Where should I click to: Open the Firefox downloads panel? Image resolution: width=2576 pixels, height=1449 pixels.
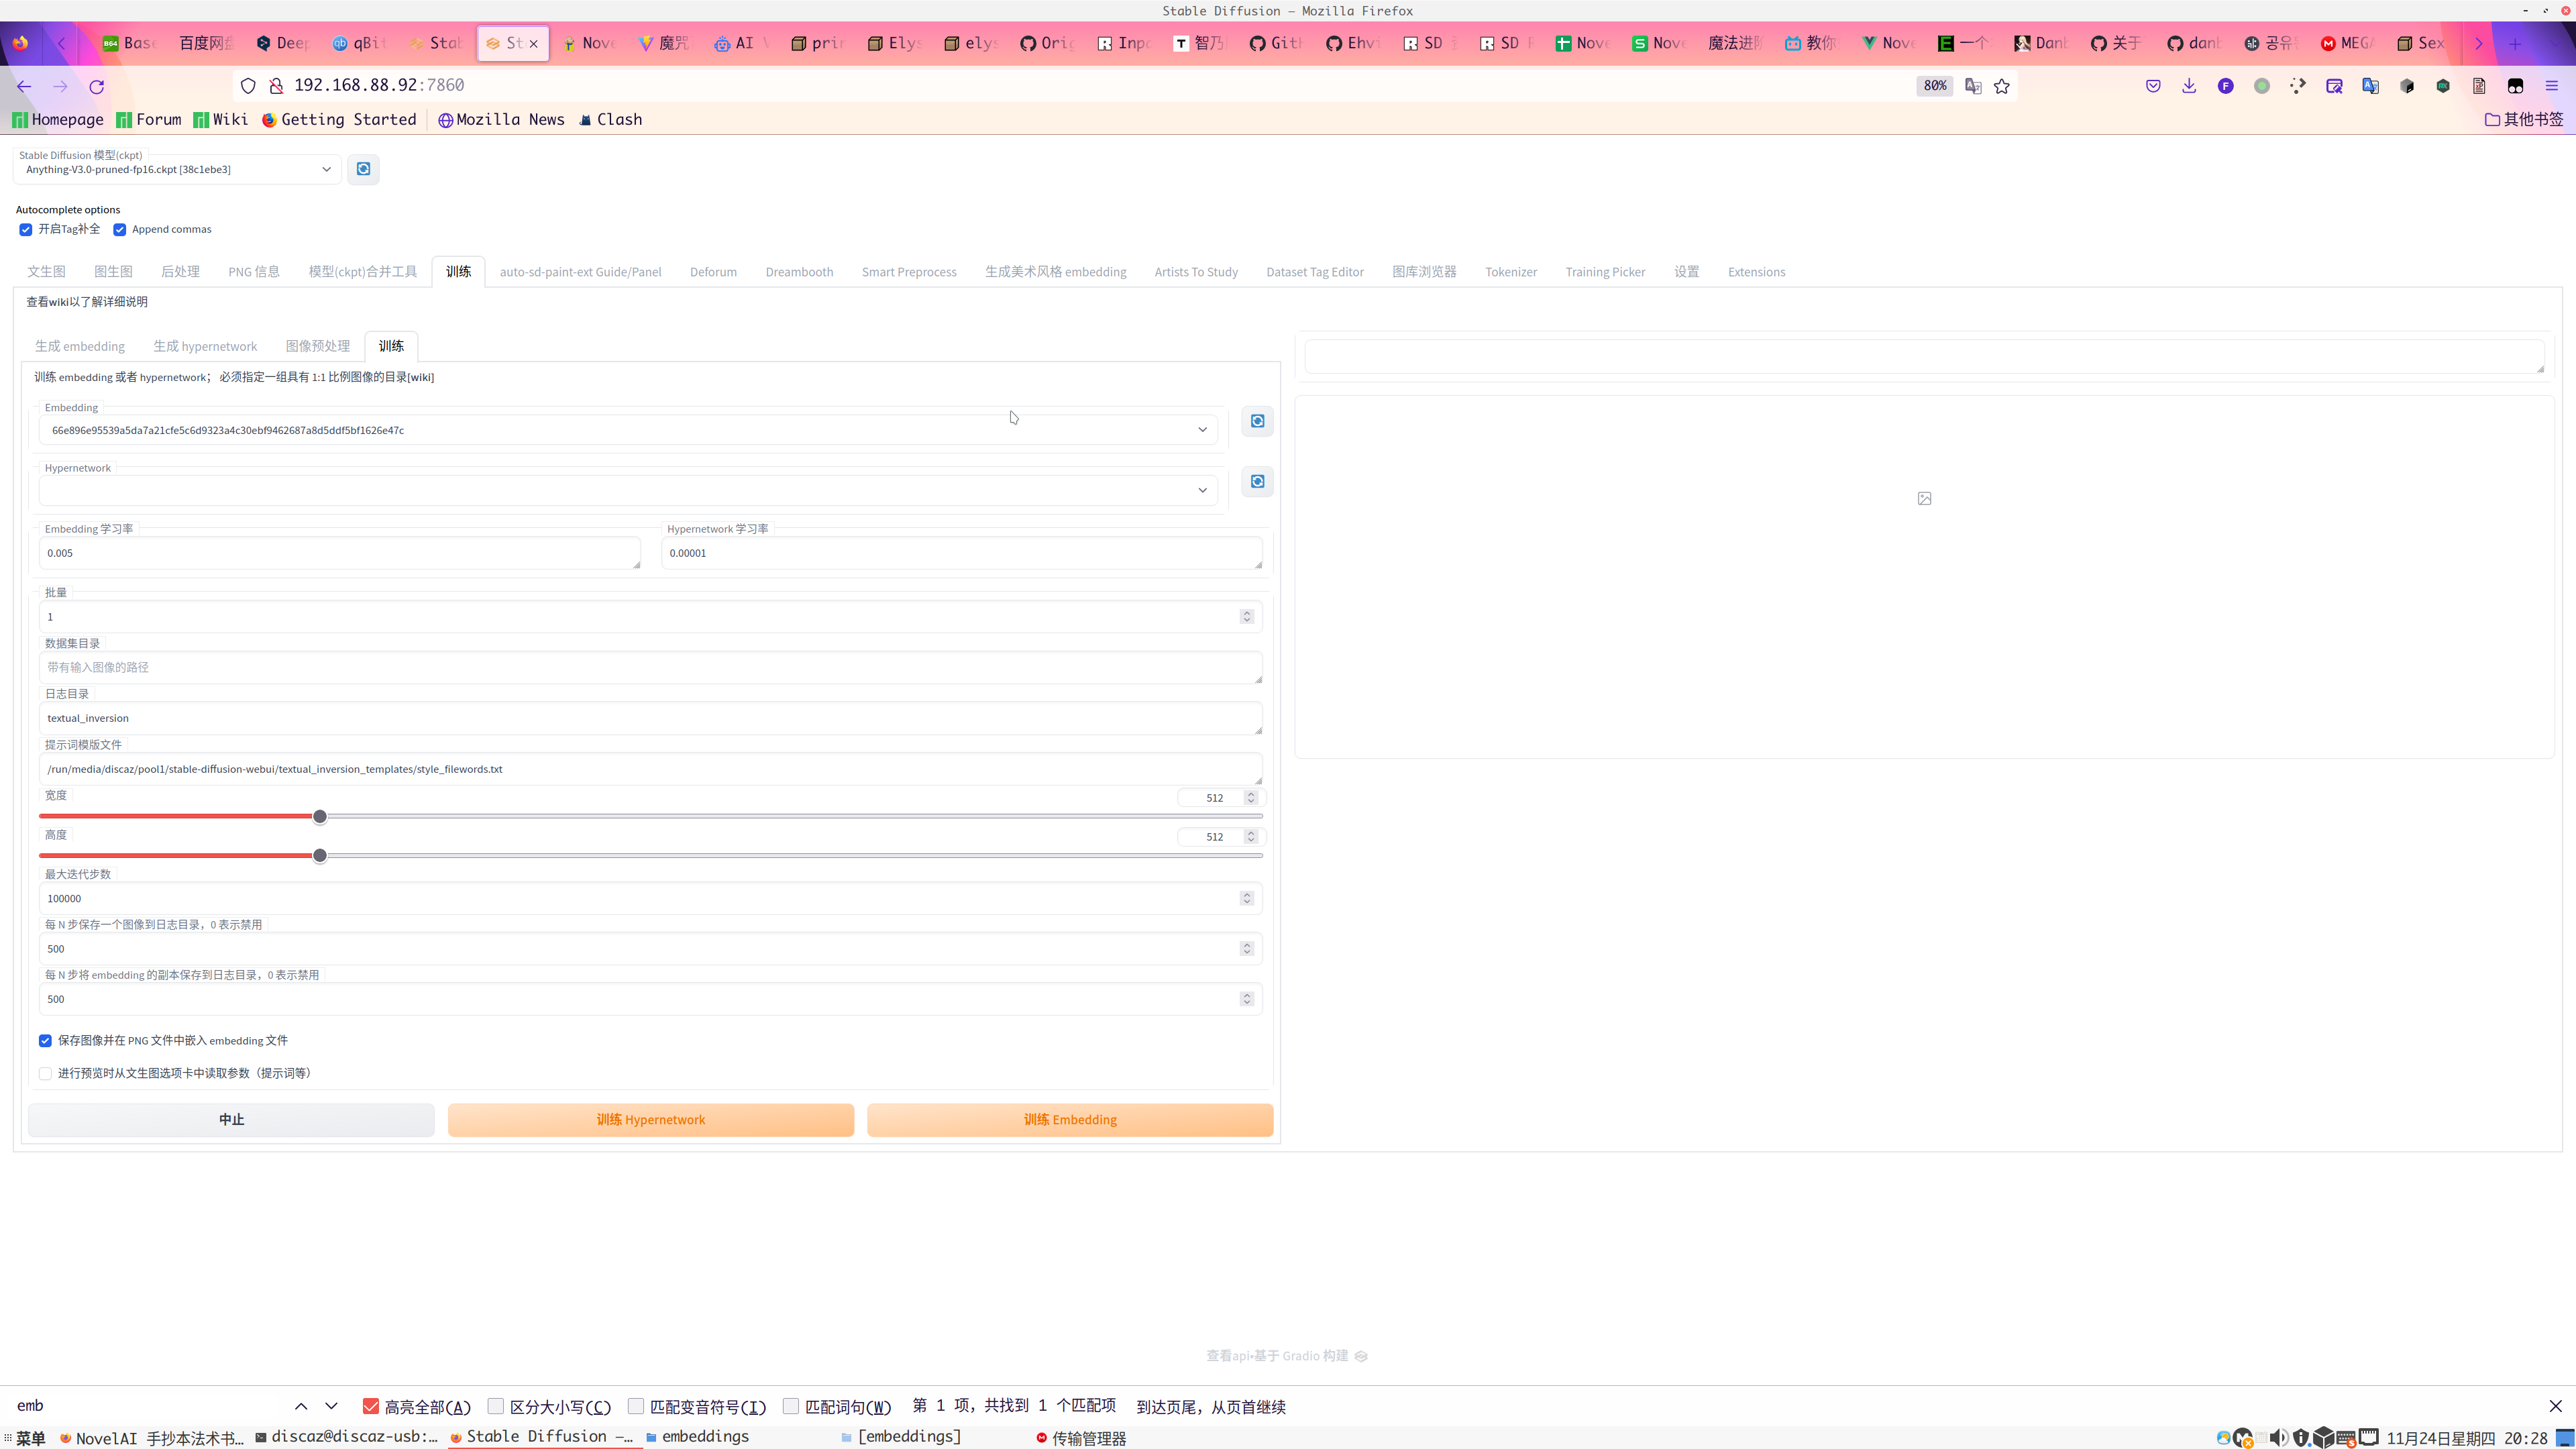point(2189,86)
